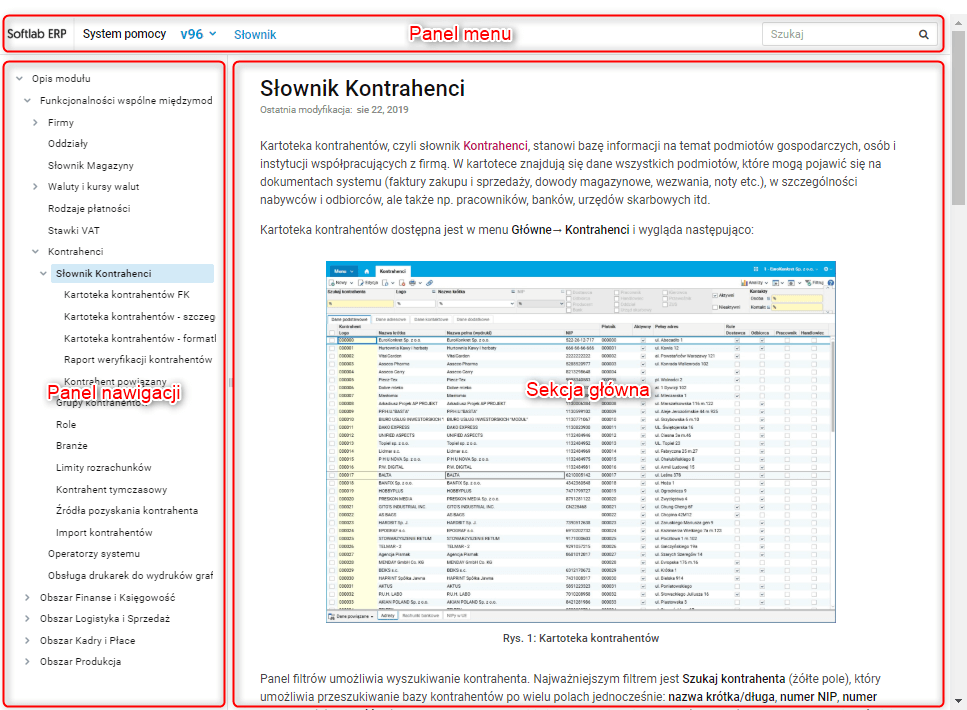Click the Kontrahenci link in the first paragraph

pos(495,146)
